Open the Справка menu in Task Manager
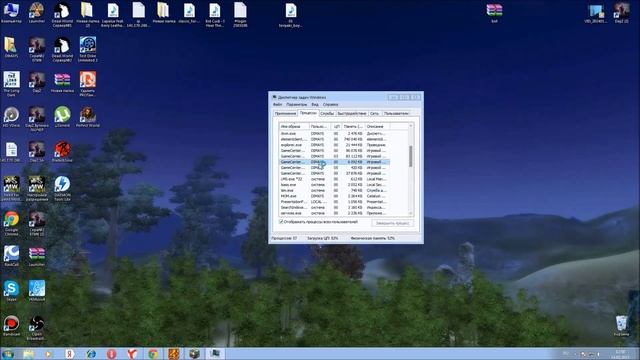Image resolution: width=640 pixels, height=360 pixels. (330, 104)
